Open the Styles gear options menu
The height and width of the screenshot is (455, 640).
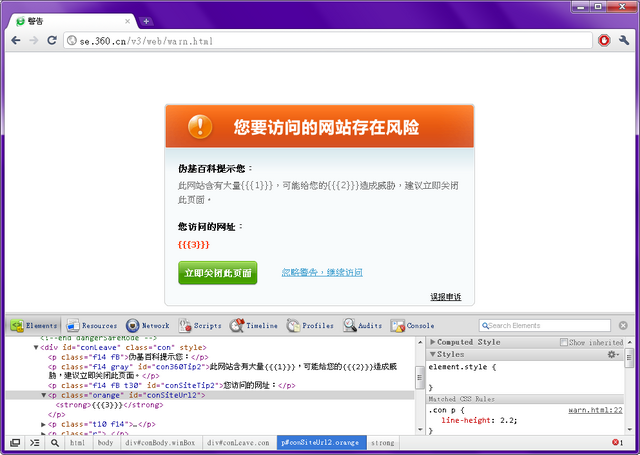click(x=613, y=354)
